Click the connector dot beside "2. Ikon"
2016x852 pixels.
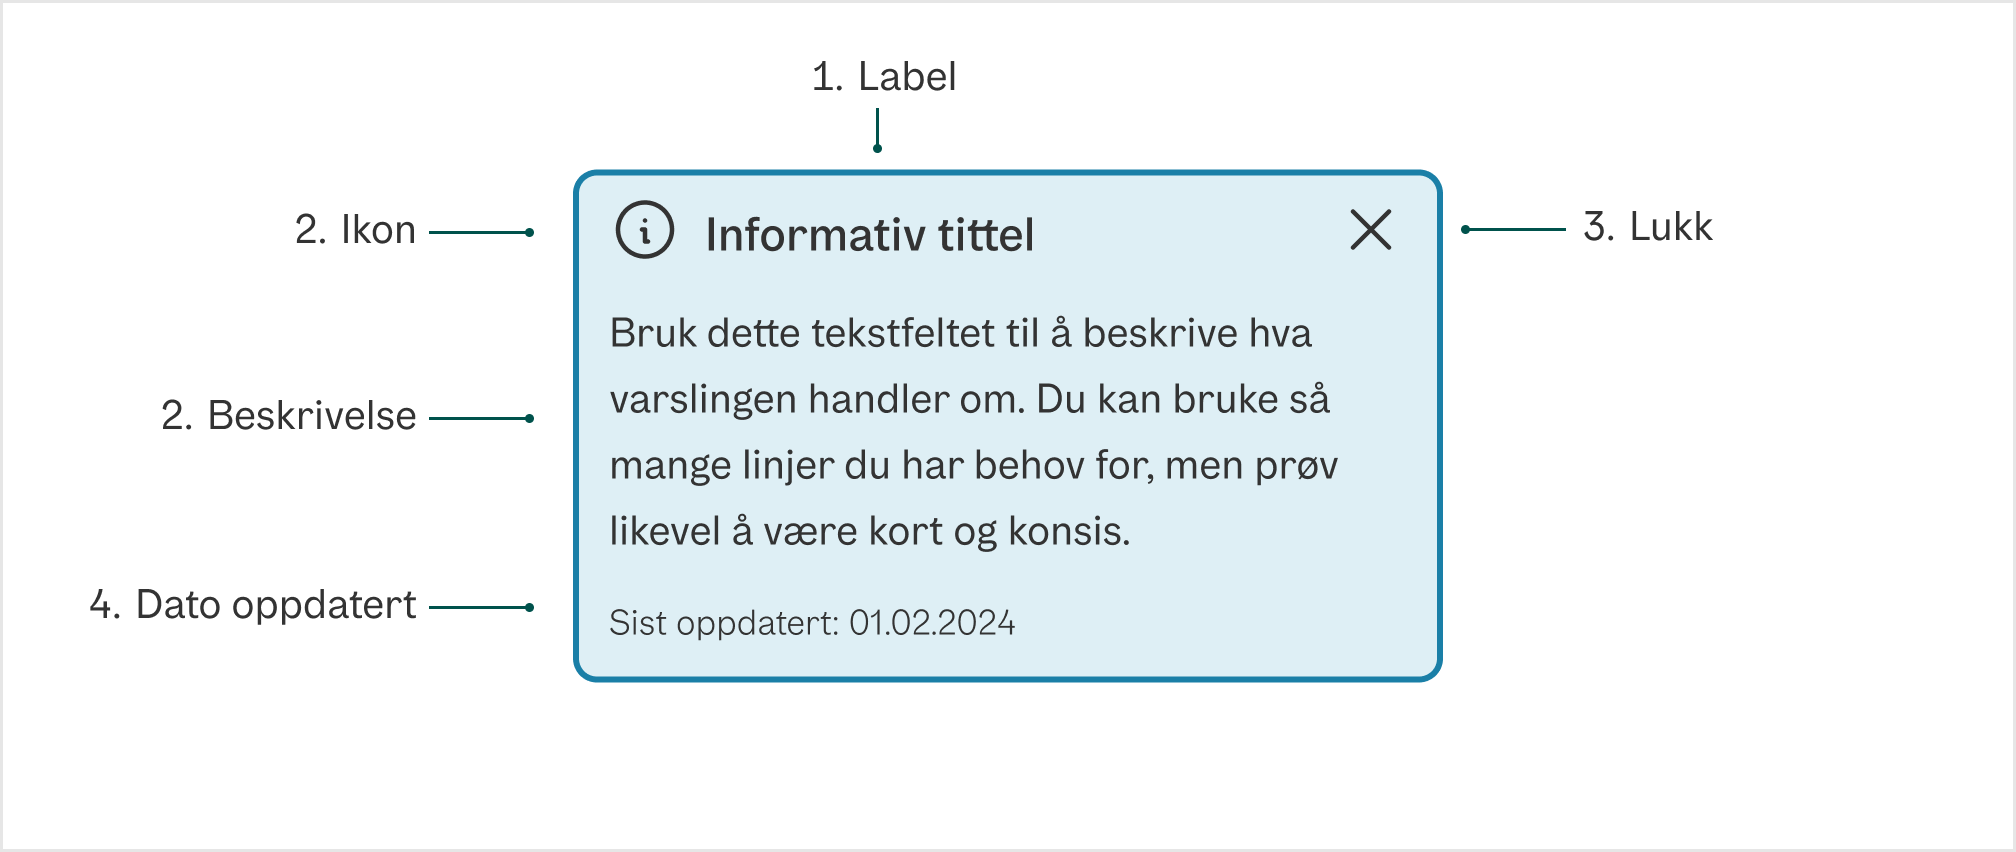pyautogui.click(x=528, y=231)
